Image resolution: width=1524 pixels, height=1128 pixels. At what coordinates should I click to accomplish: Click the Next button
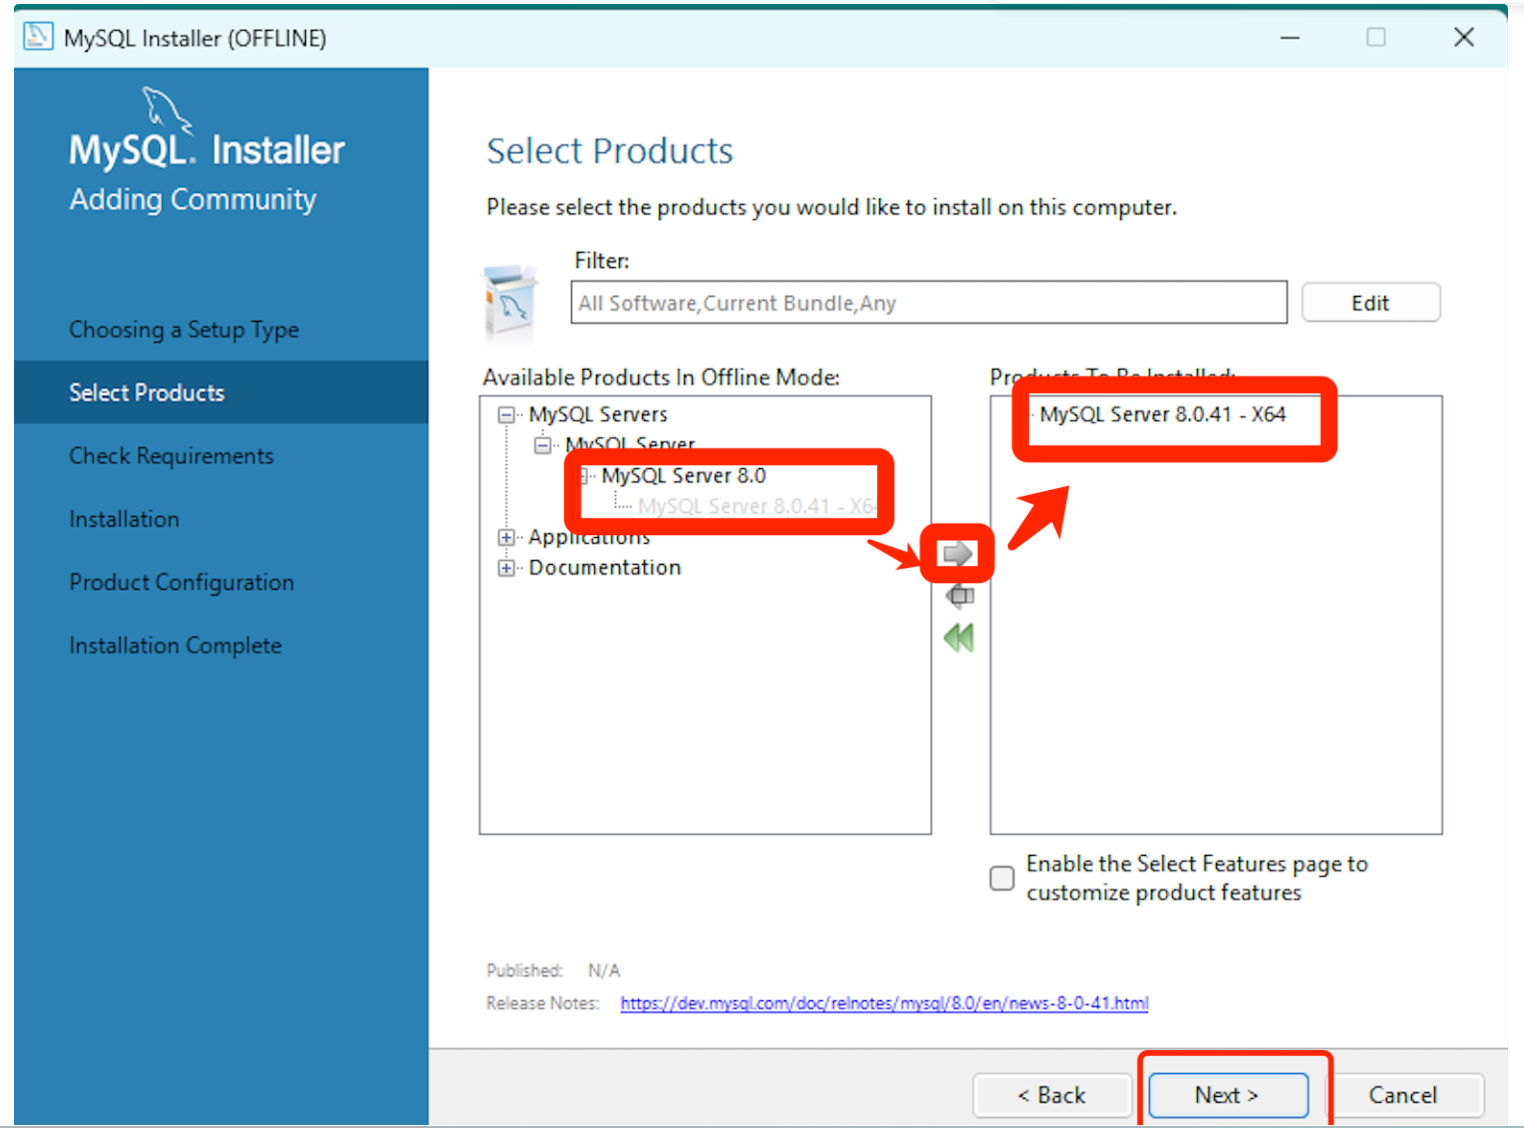pyautogui.click(x=1227, y=1095)
